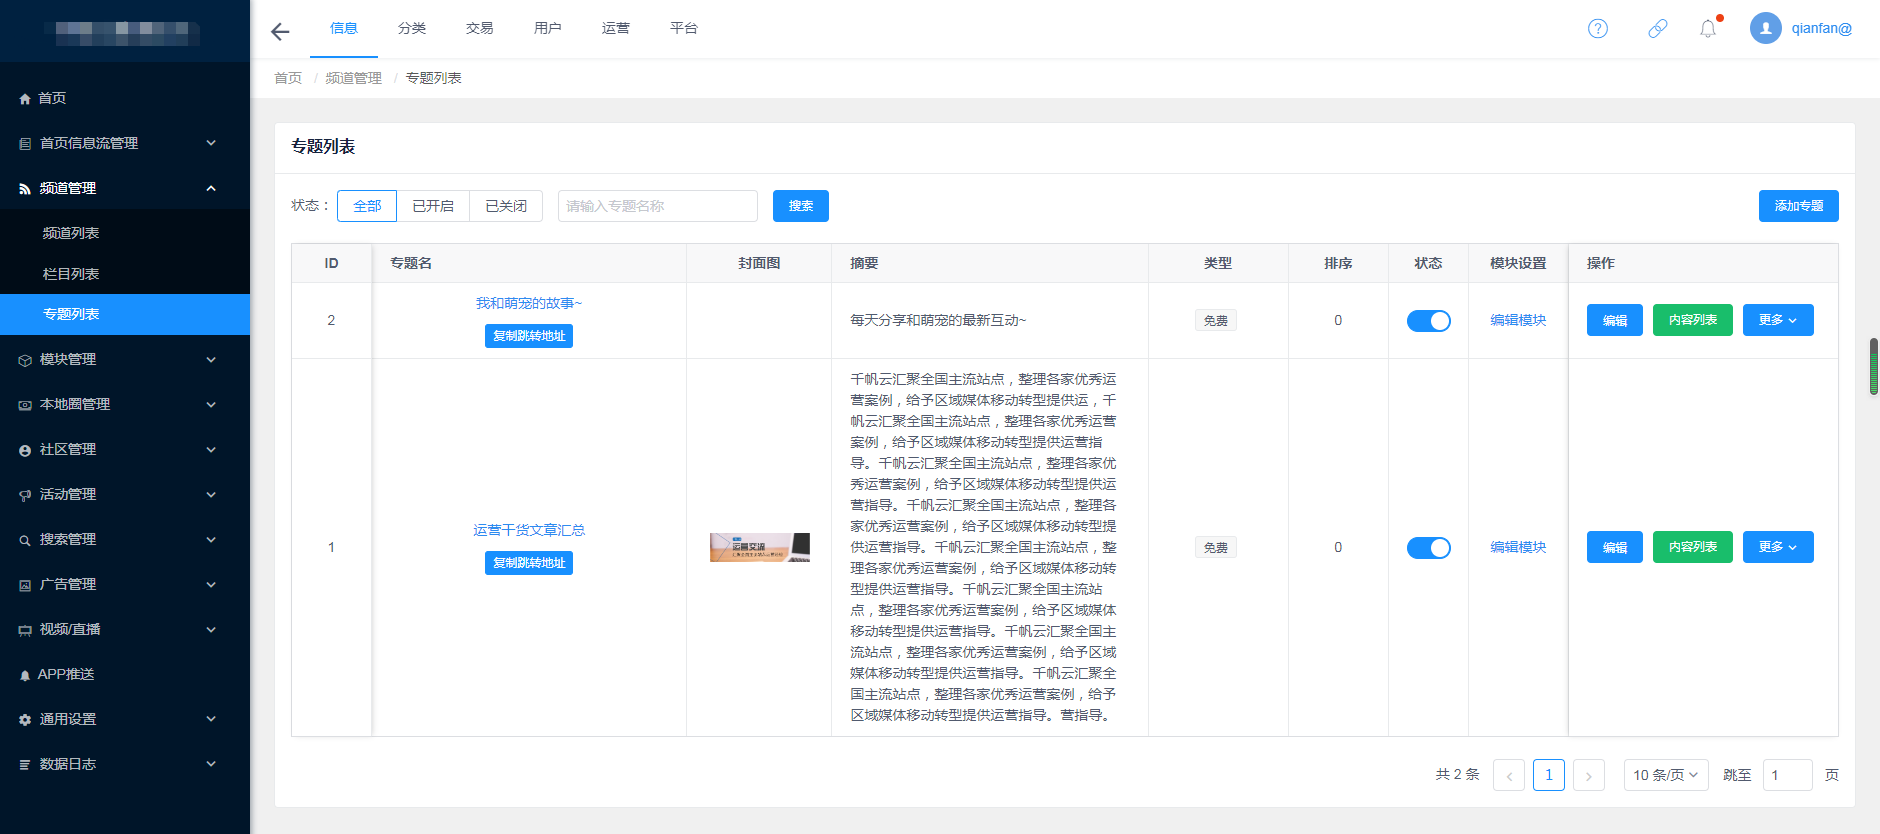
Task: Expand 首页信息流管理 menu chevron
Action: 211,143
